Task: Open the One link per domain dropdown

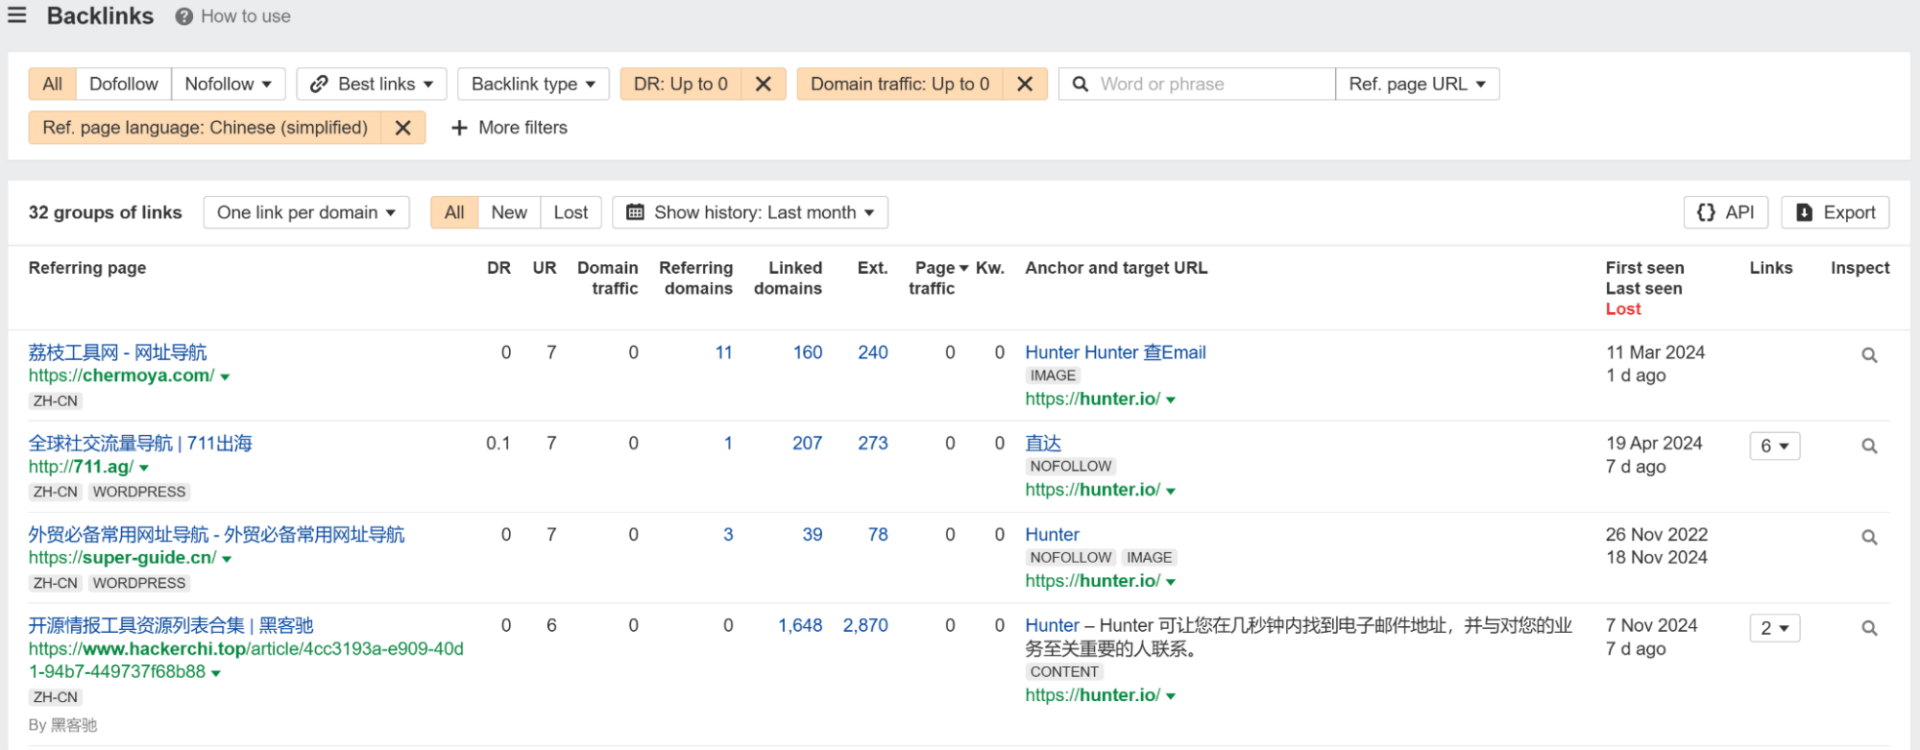Action: [306, 212]
